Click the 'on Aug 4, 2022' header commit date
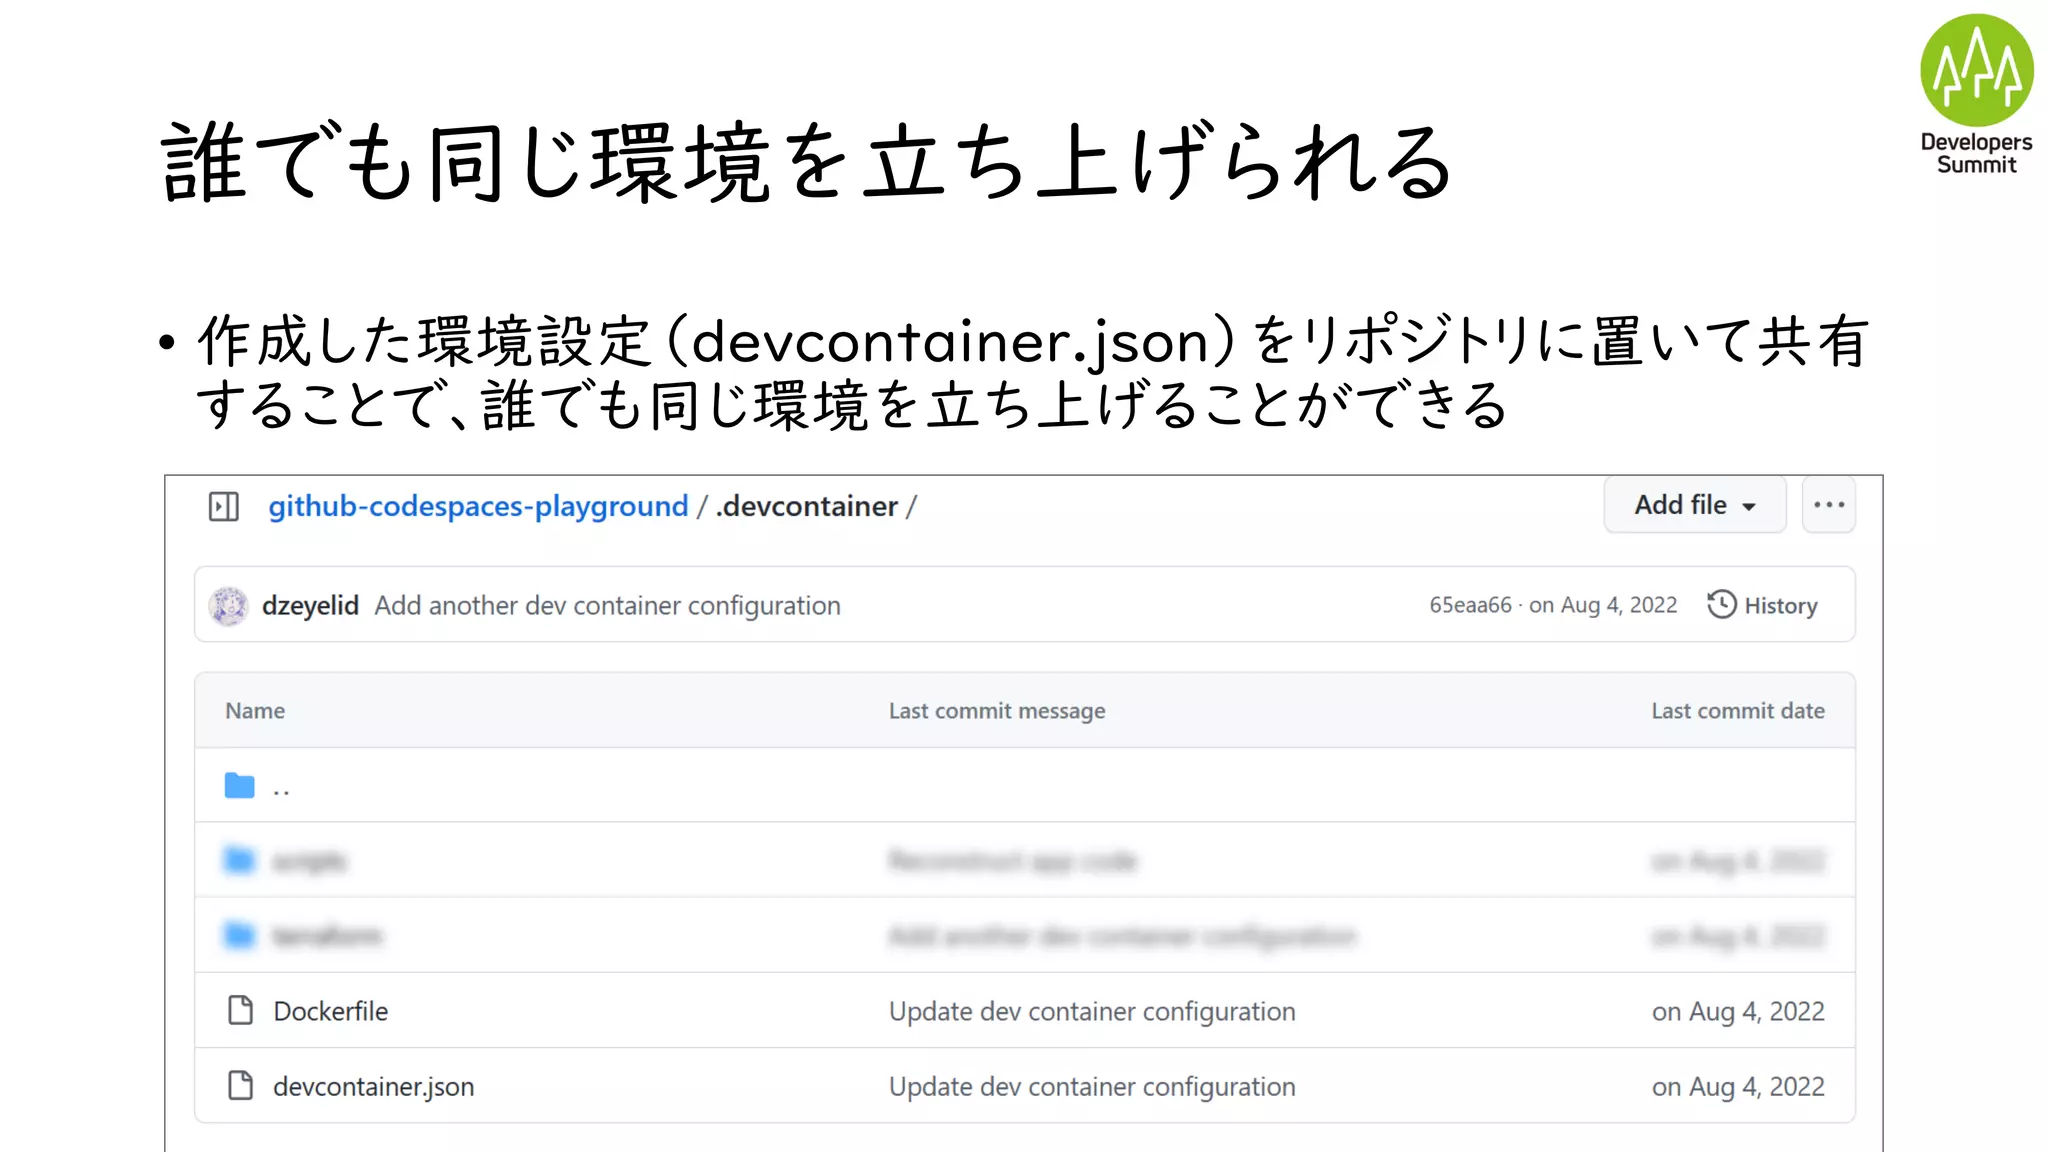This screenshot has height=1152, width=2048. [1603, 605]
